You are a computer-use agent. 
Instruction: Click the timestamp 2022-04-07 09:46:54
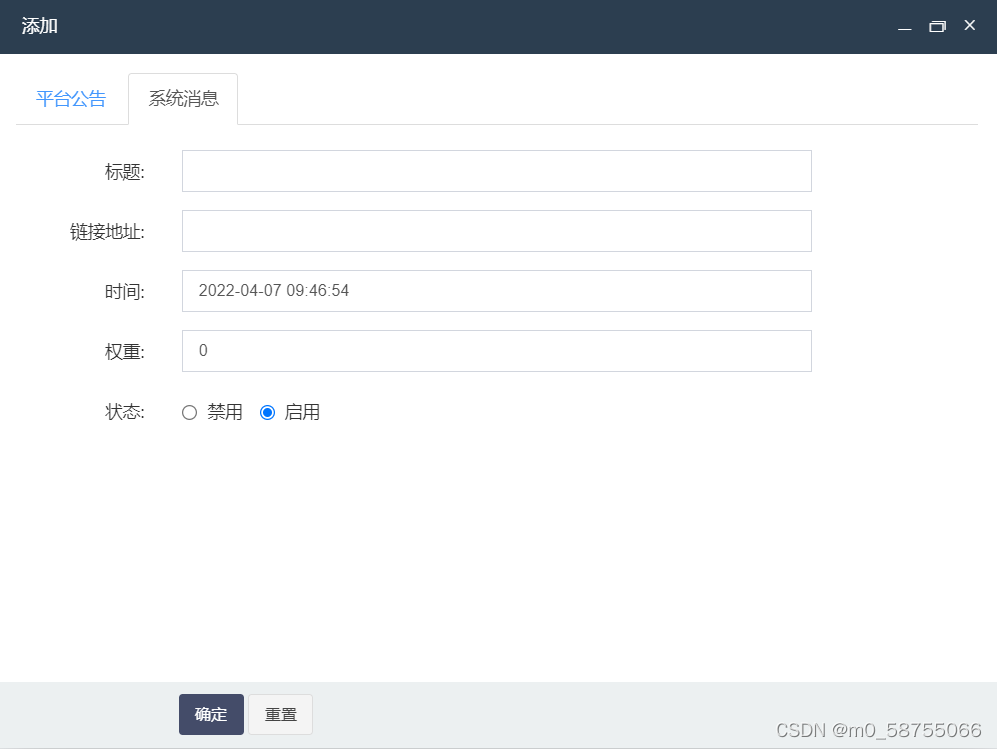point(275,291)
